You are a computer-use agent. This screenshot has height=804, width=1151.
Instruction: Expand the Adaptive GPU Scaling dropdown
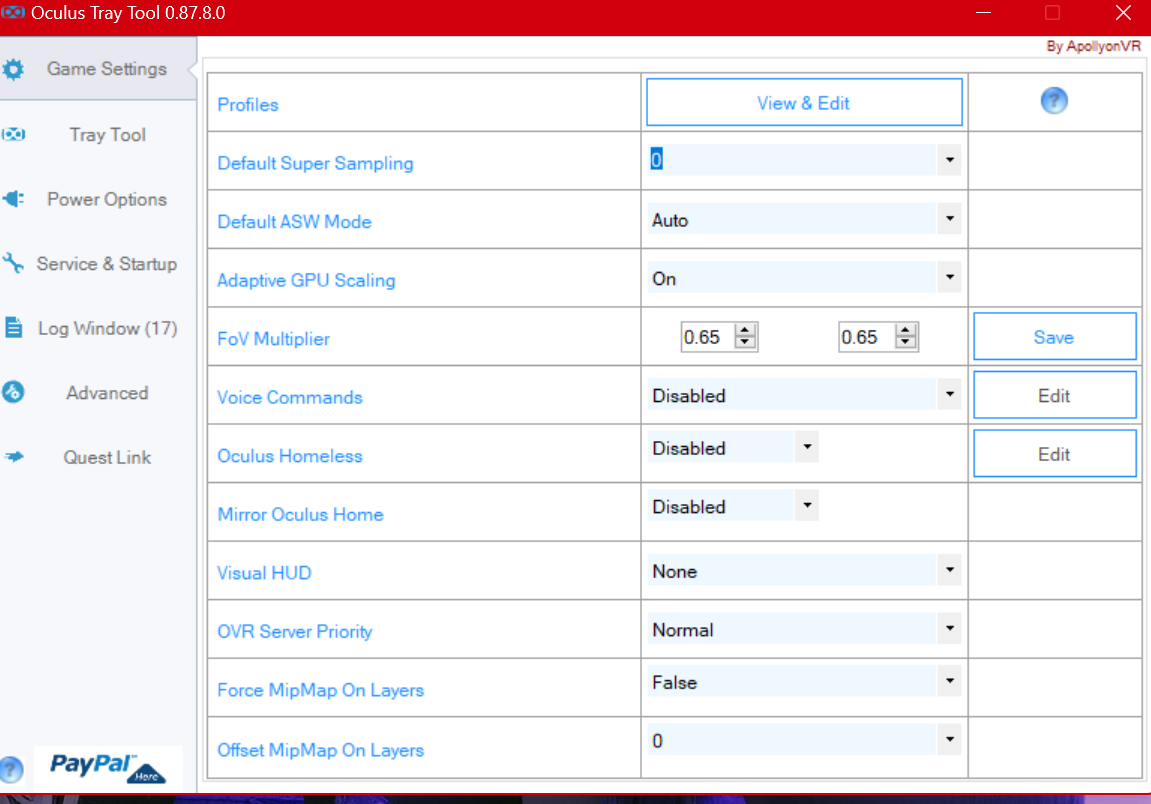pos(950,277)
